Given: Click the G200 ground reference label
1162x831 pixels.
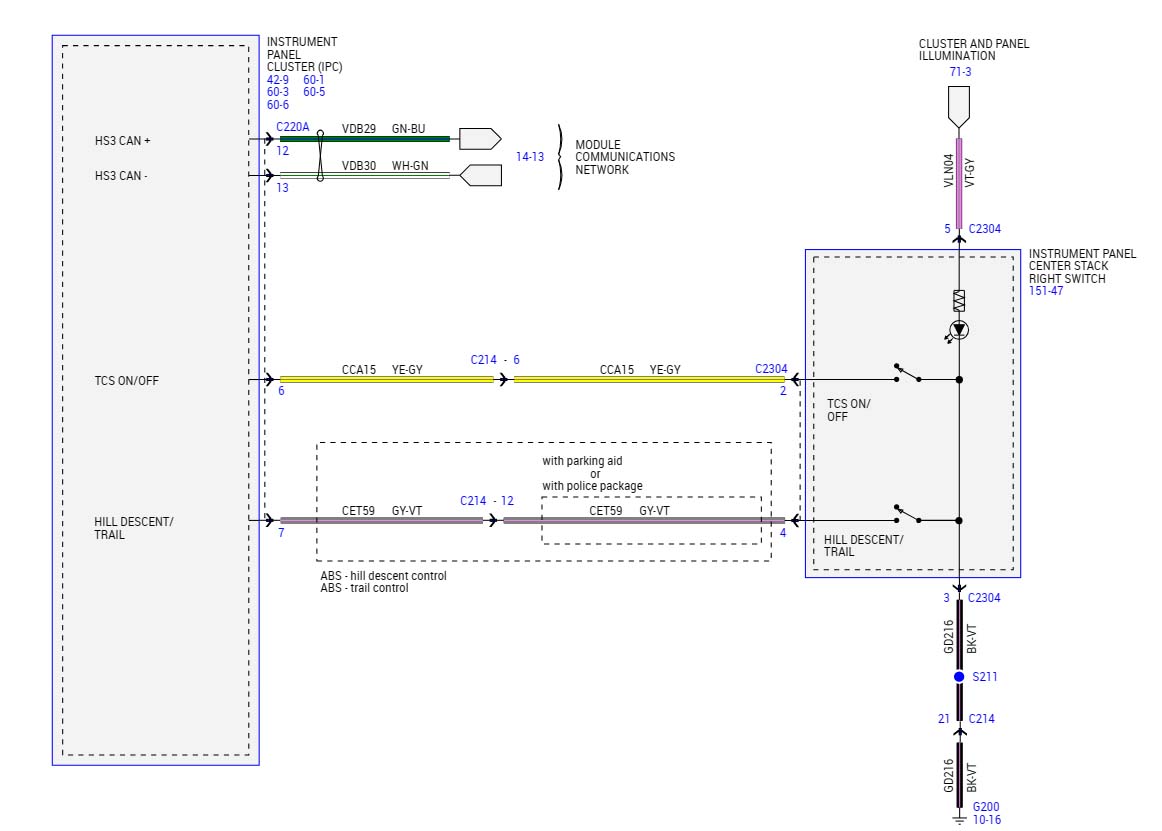Looking at the screenshot, I should tap(985, 807).
